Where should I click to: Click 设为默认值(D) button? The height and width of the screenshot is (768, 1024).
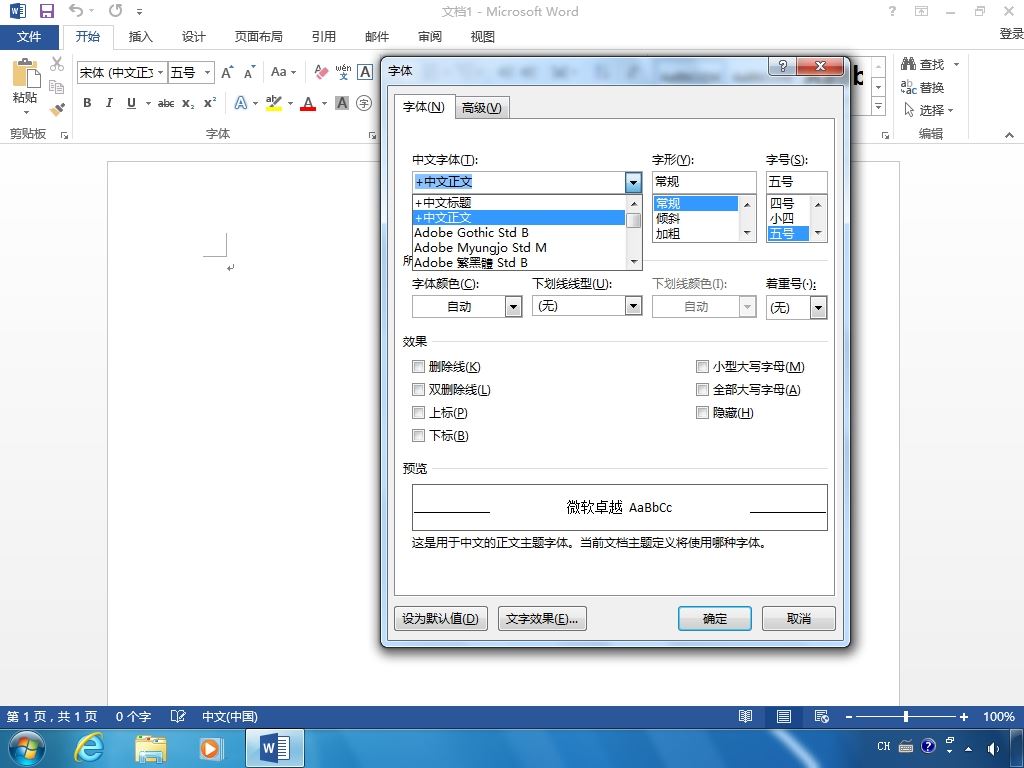pyautogui.click(x=441, y=618)
